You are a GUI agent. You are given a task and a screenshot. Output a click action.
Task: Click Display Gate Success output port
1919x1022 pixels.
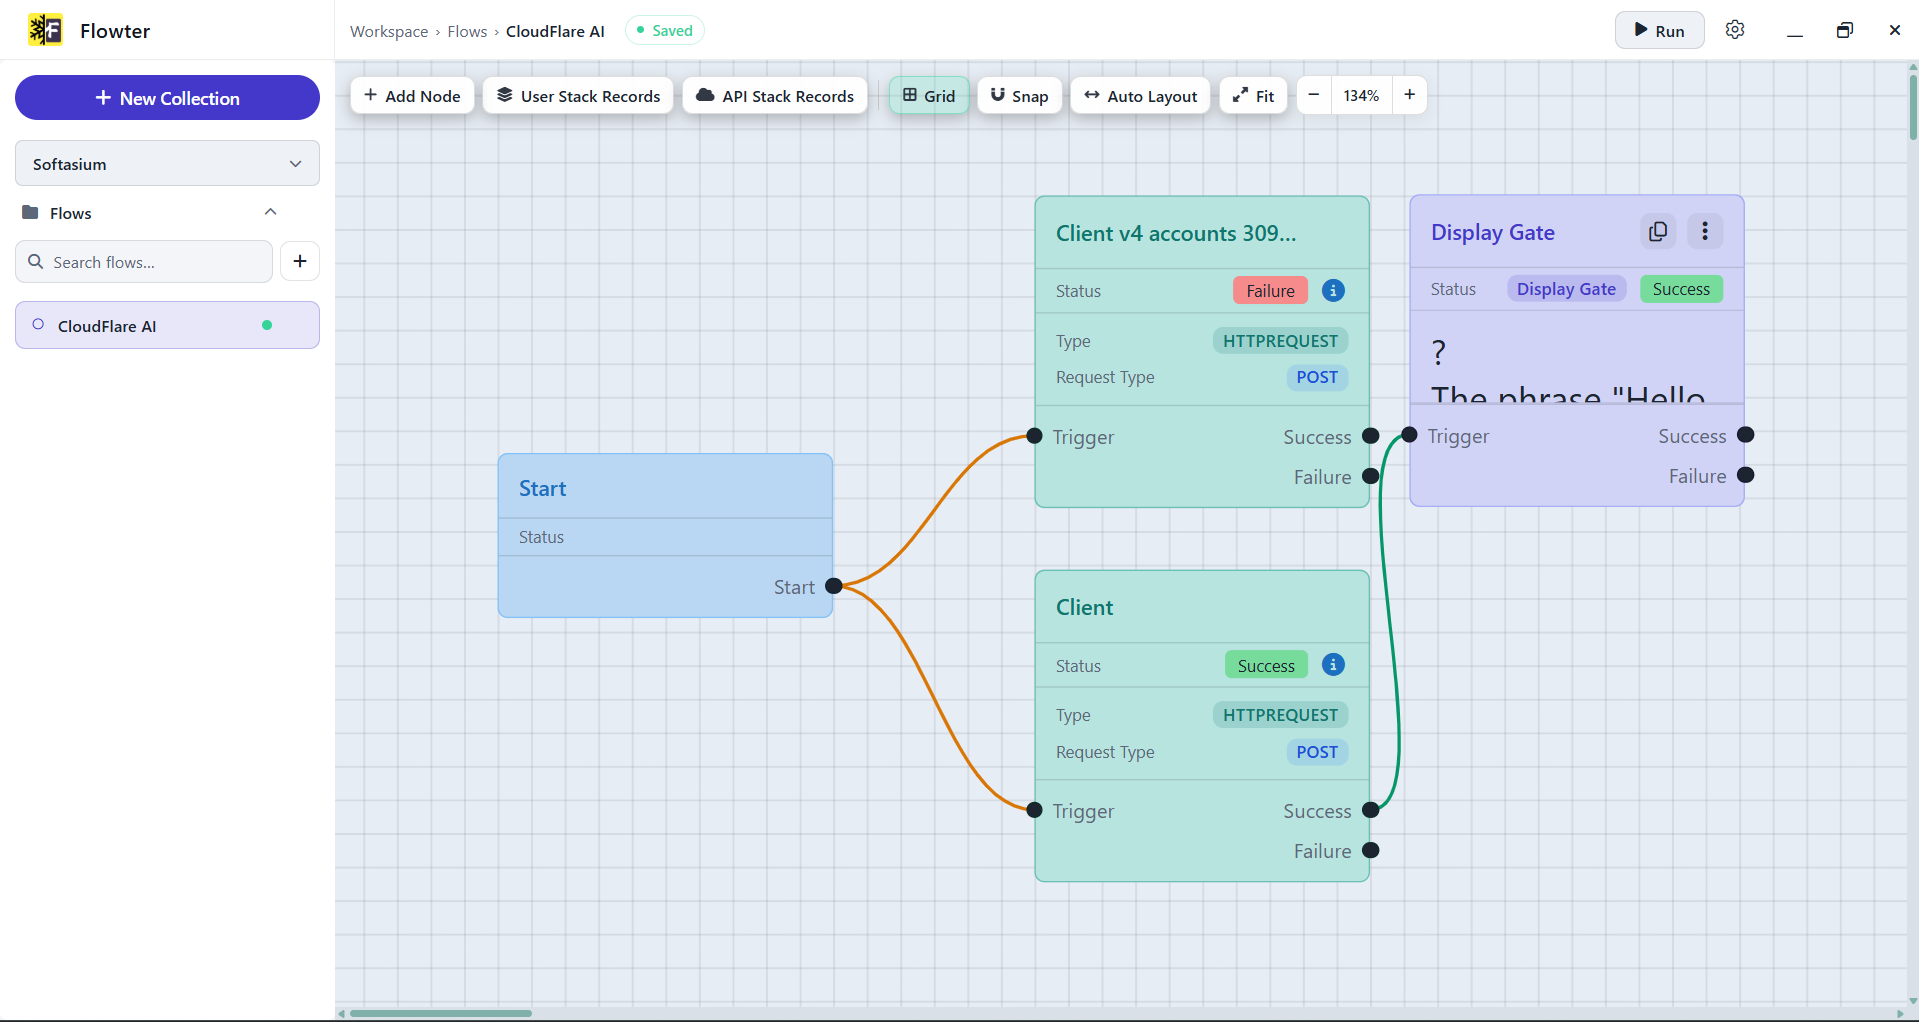pos(1746,435)
